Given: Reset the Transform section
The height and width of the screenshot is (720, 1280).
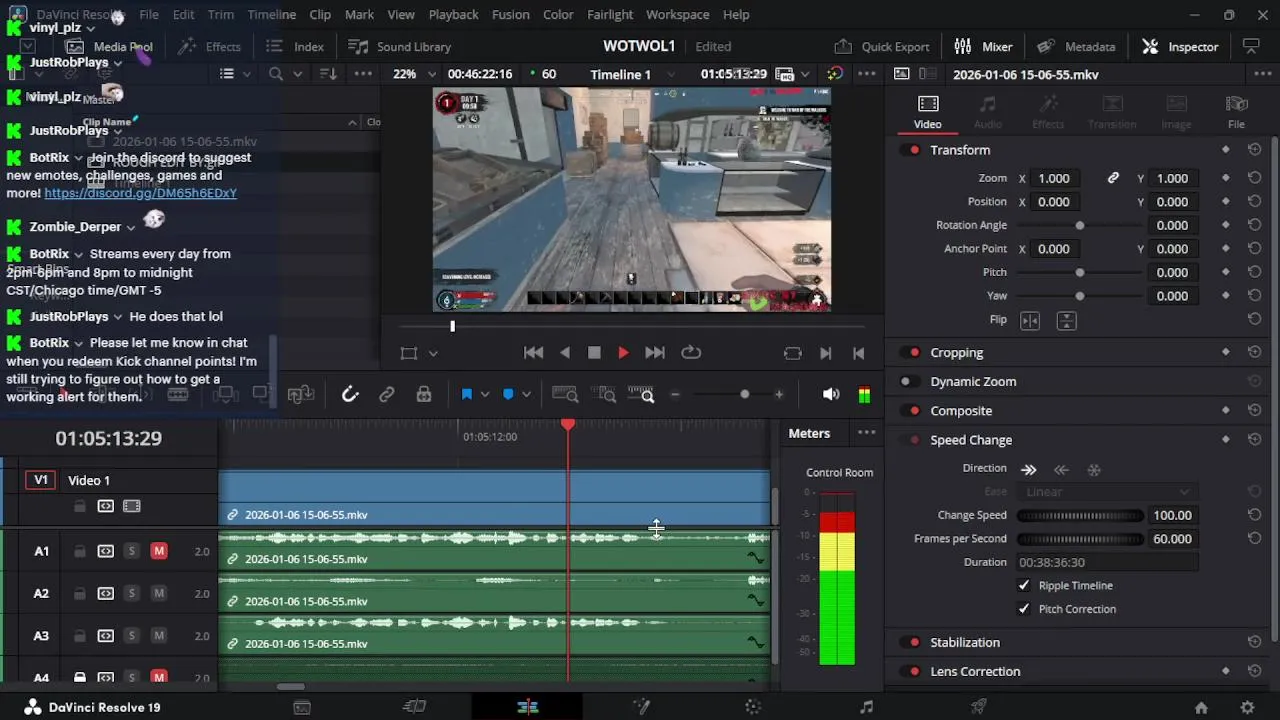Looking at the screenshot, I should (x=1254, y=150).
